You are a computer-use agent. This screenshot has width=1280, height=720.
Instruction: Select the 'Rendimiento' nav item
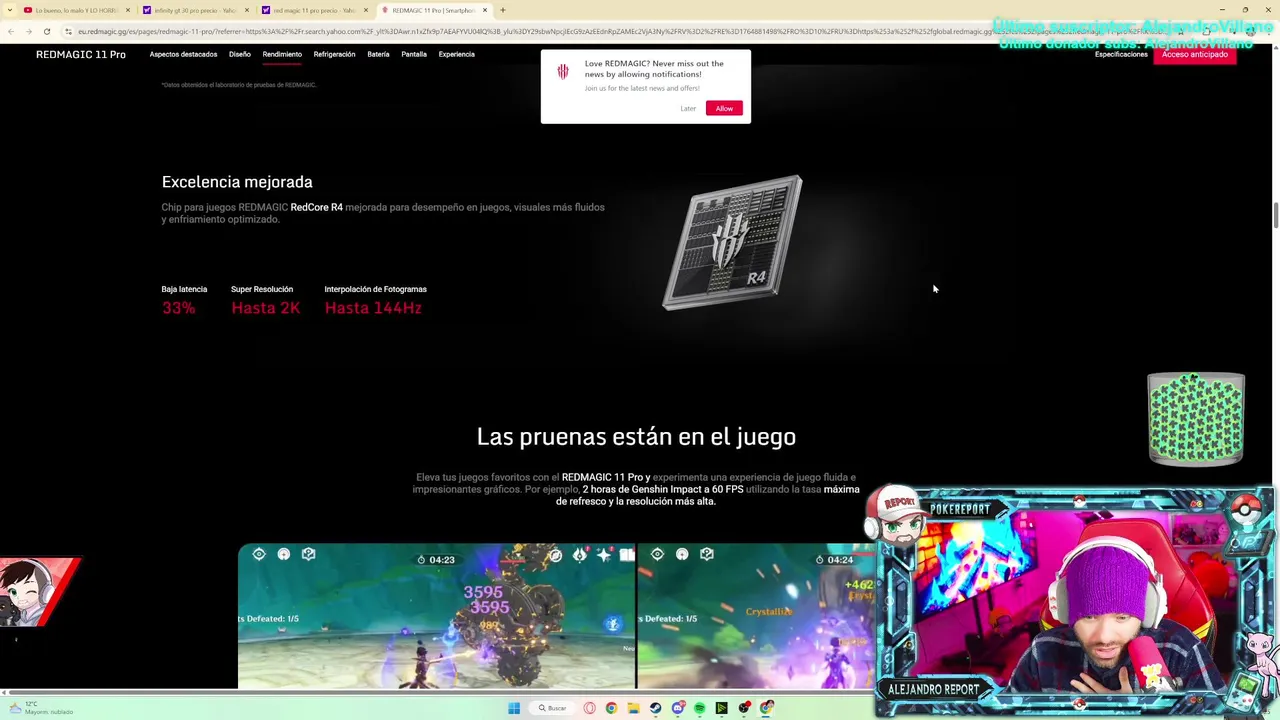coord(282,54)
